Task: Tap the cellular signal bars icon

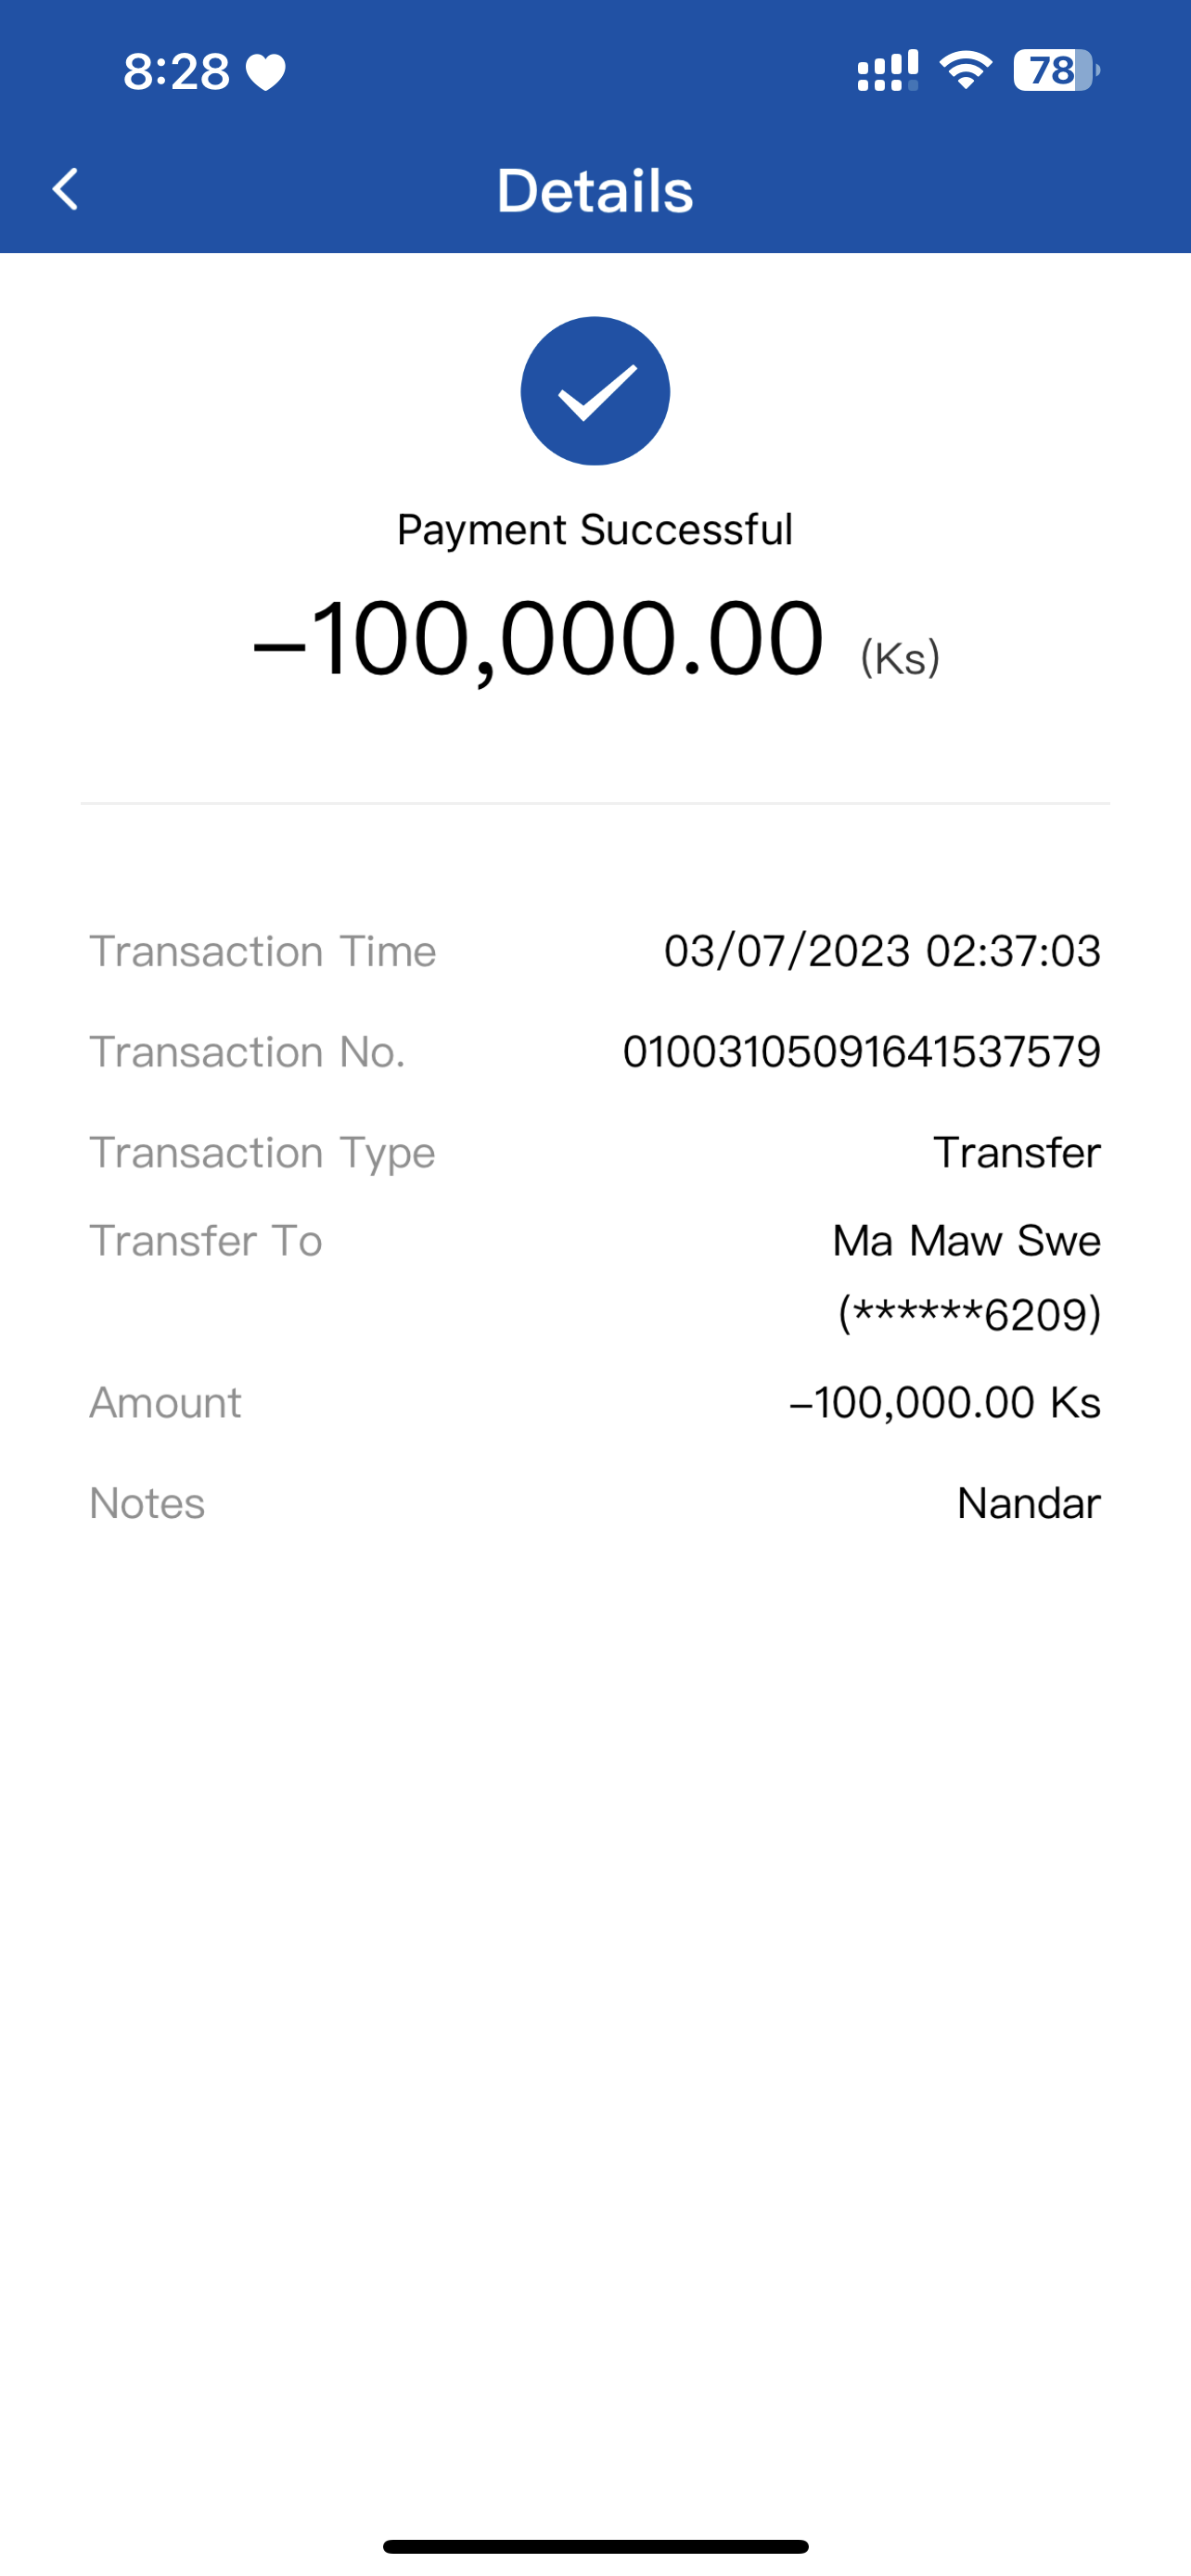Action: (x=887, y=71)
